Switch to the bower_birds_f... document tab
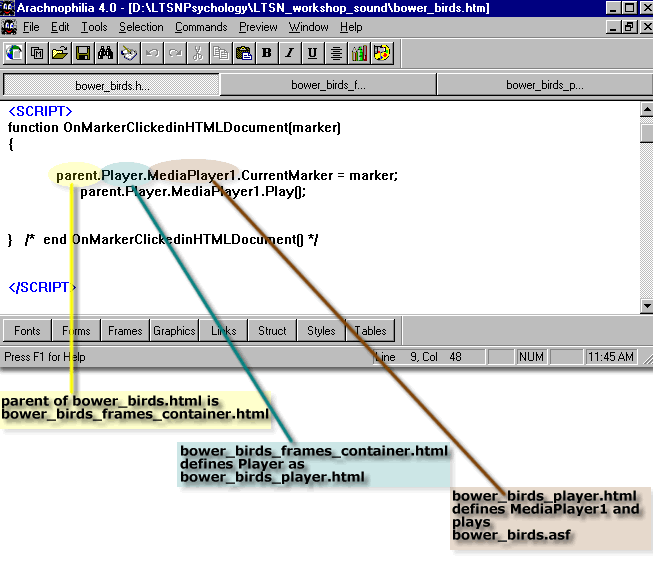The image size is (653, 562). click(328, 85)
